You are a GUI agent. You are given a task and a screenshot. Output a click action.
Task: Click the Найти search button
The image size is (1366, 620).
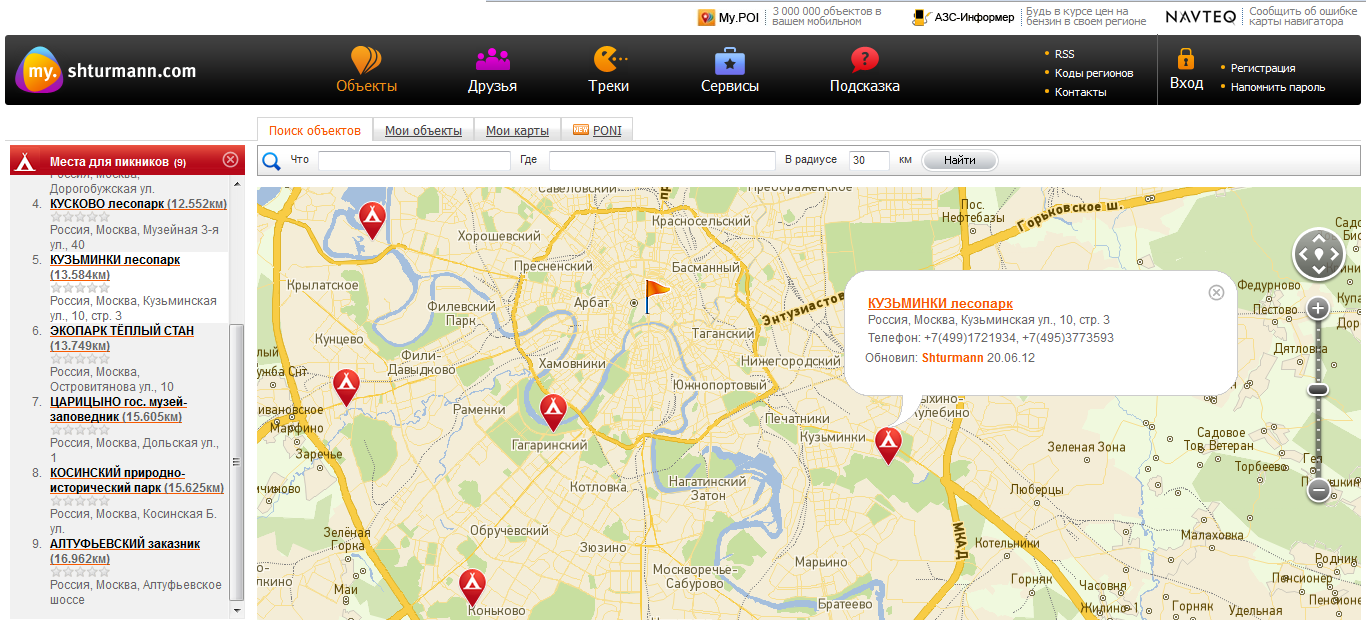(959, 160)
